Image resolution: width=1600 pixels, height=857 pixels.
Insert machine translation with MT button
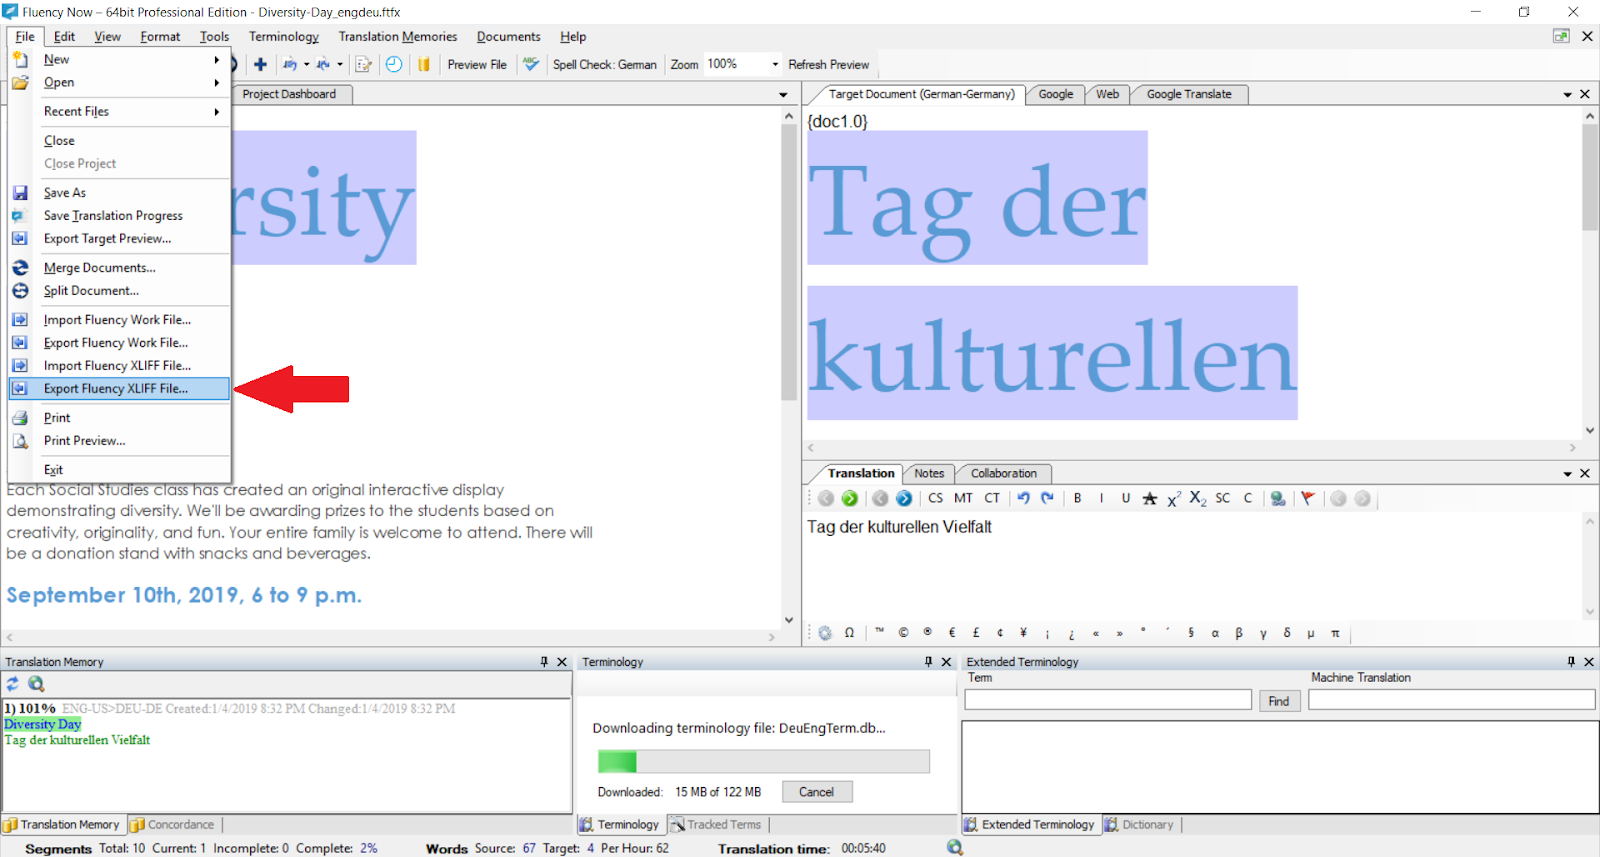963,498
